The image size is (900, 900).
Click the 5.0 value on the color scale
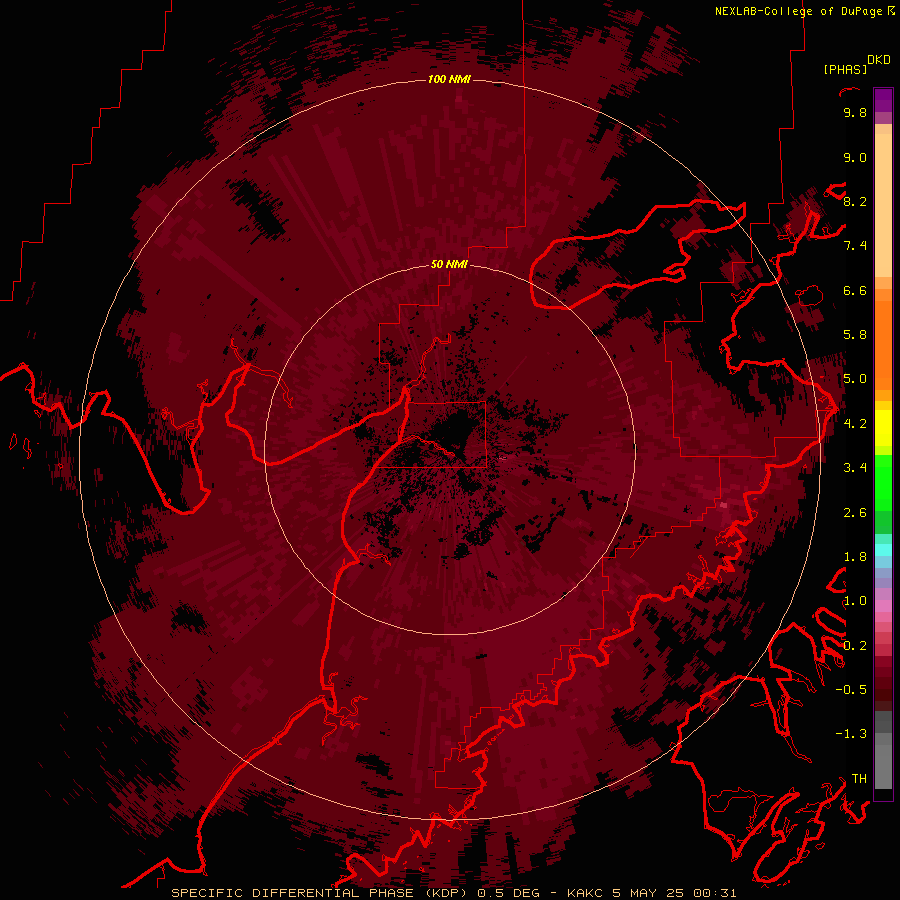pos(855,379)
